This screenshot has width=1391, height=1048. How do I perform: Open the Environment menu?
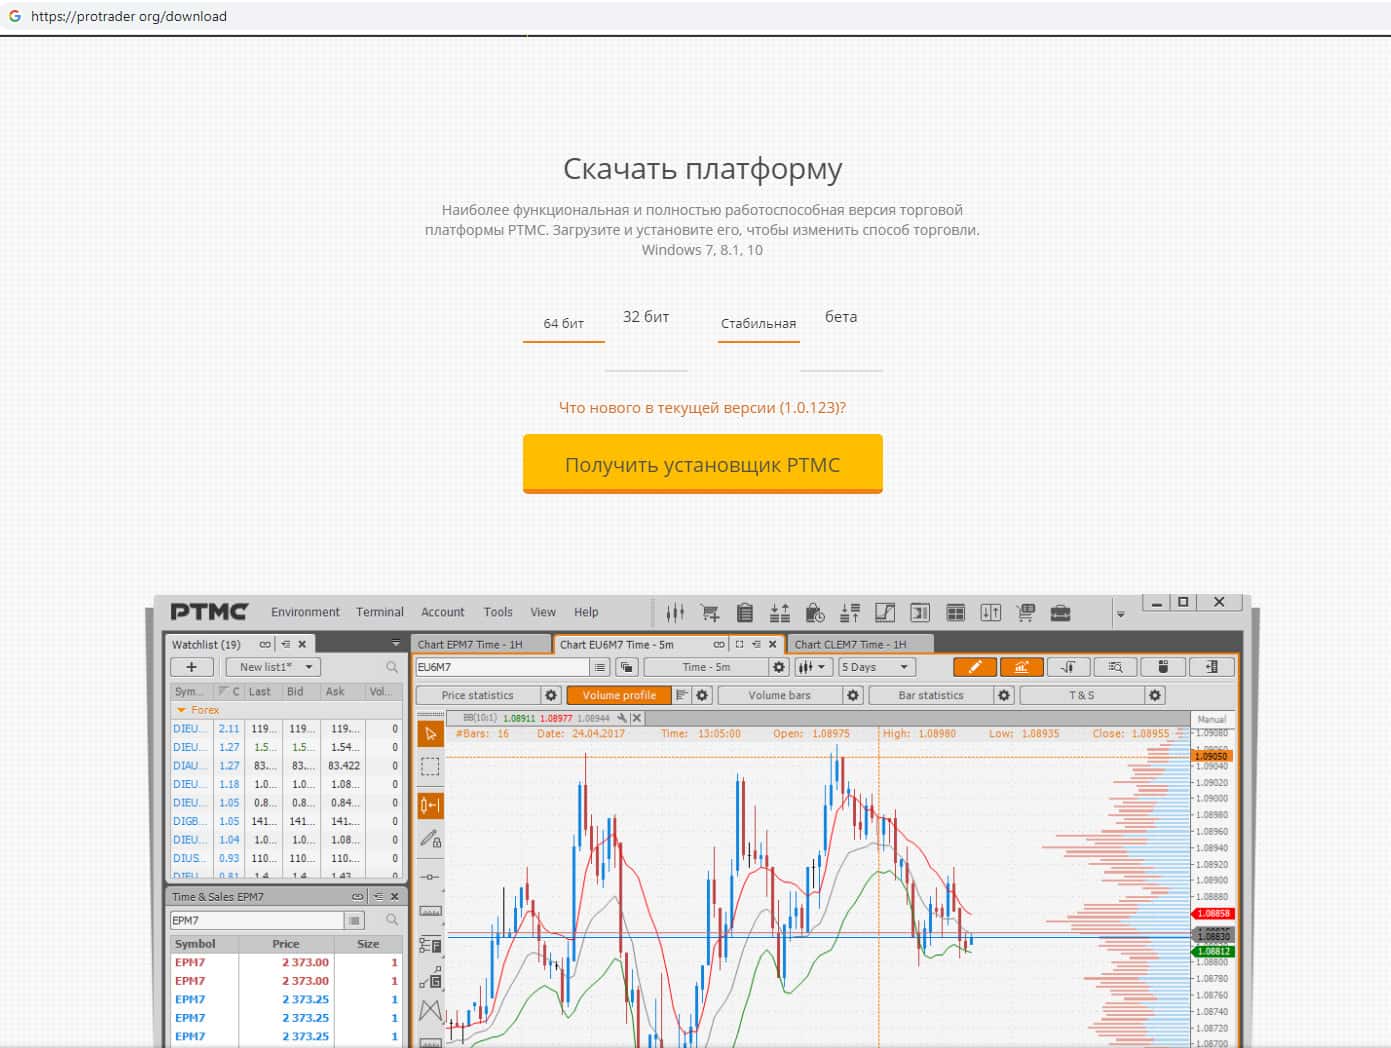tap(305, 612)
